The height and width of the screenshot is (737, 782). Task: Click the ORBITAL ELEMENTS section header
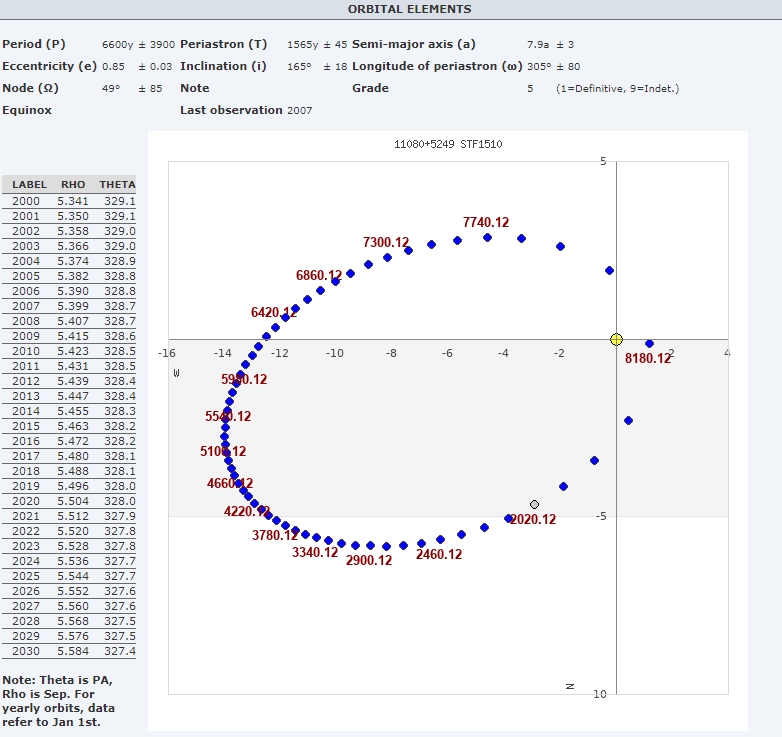click(x=409, y=9)
